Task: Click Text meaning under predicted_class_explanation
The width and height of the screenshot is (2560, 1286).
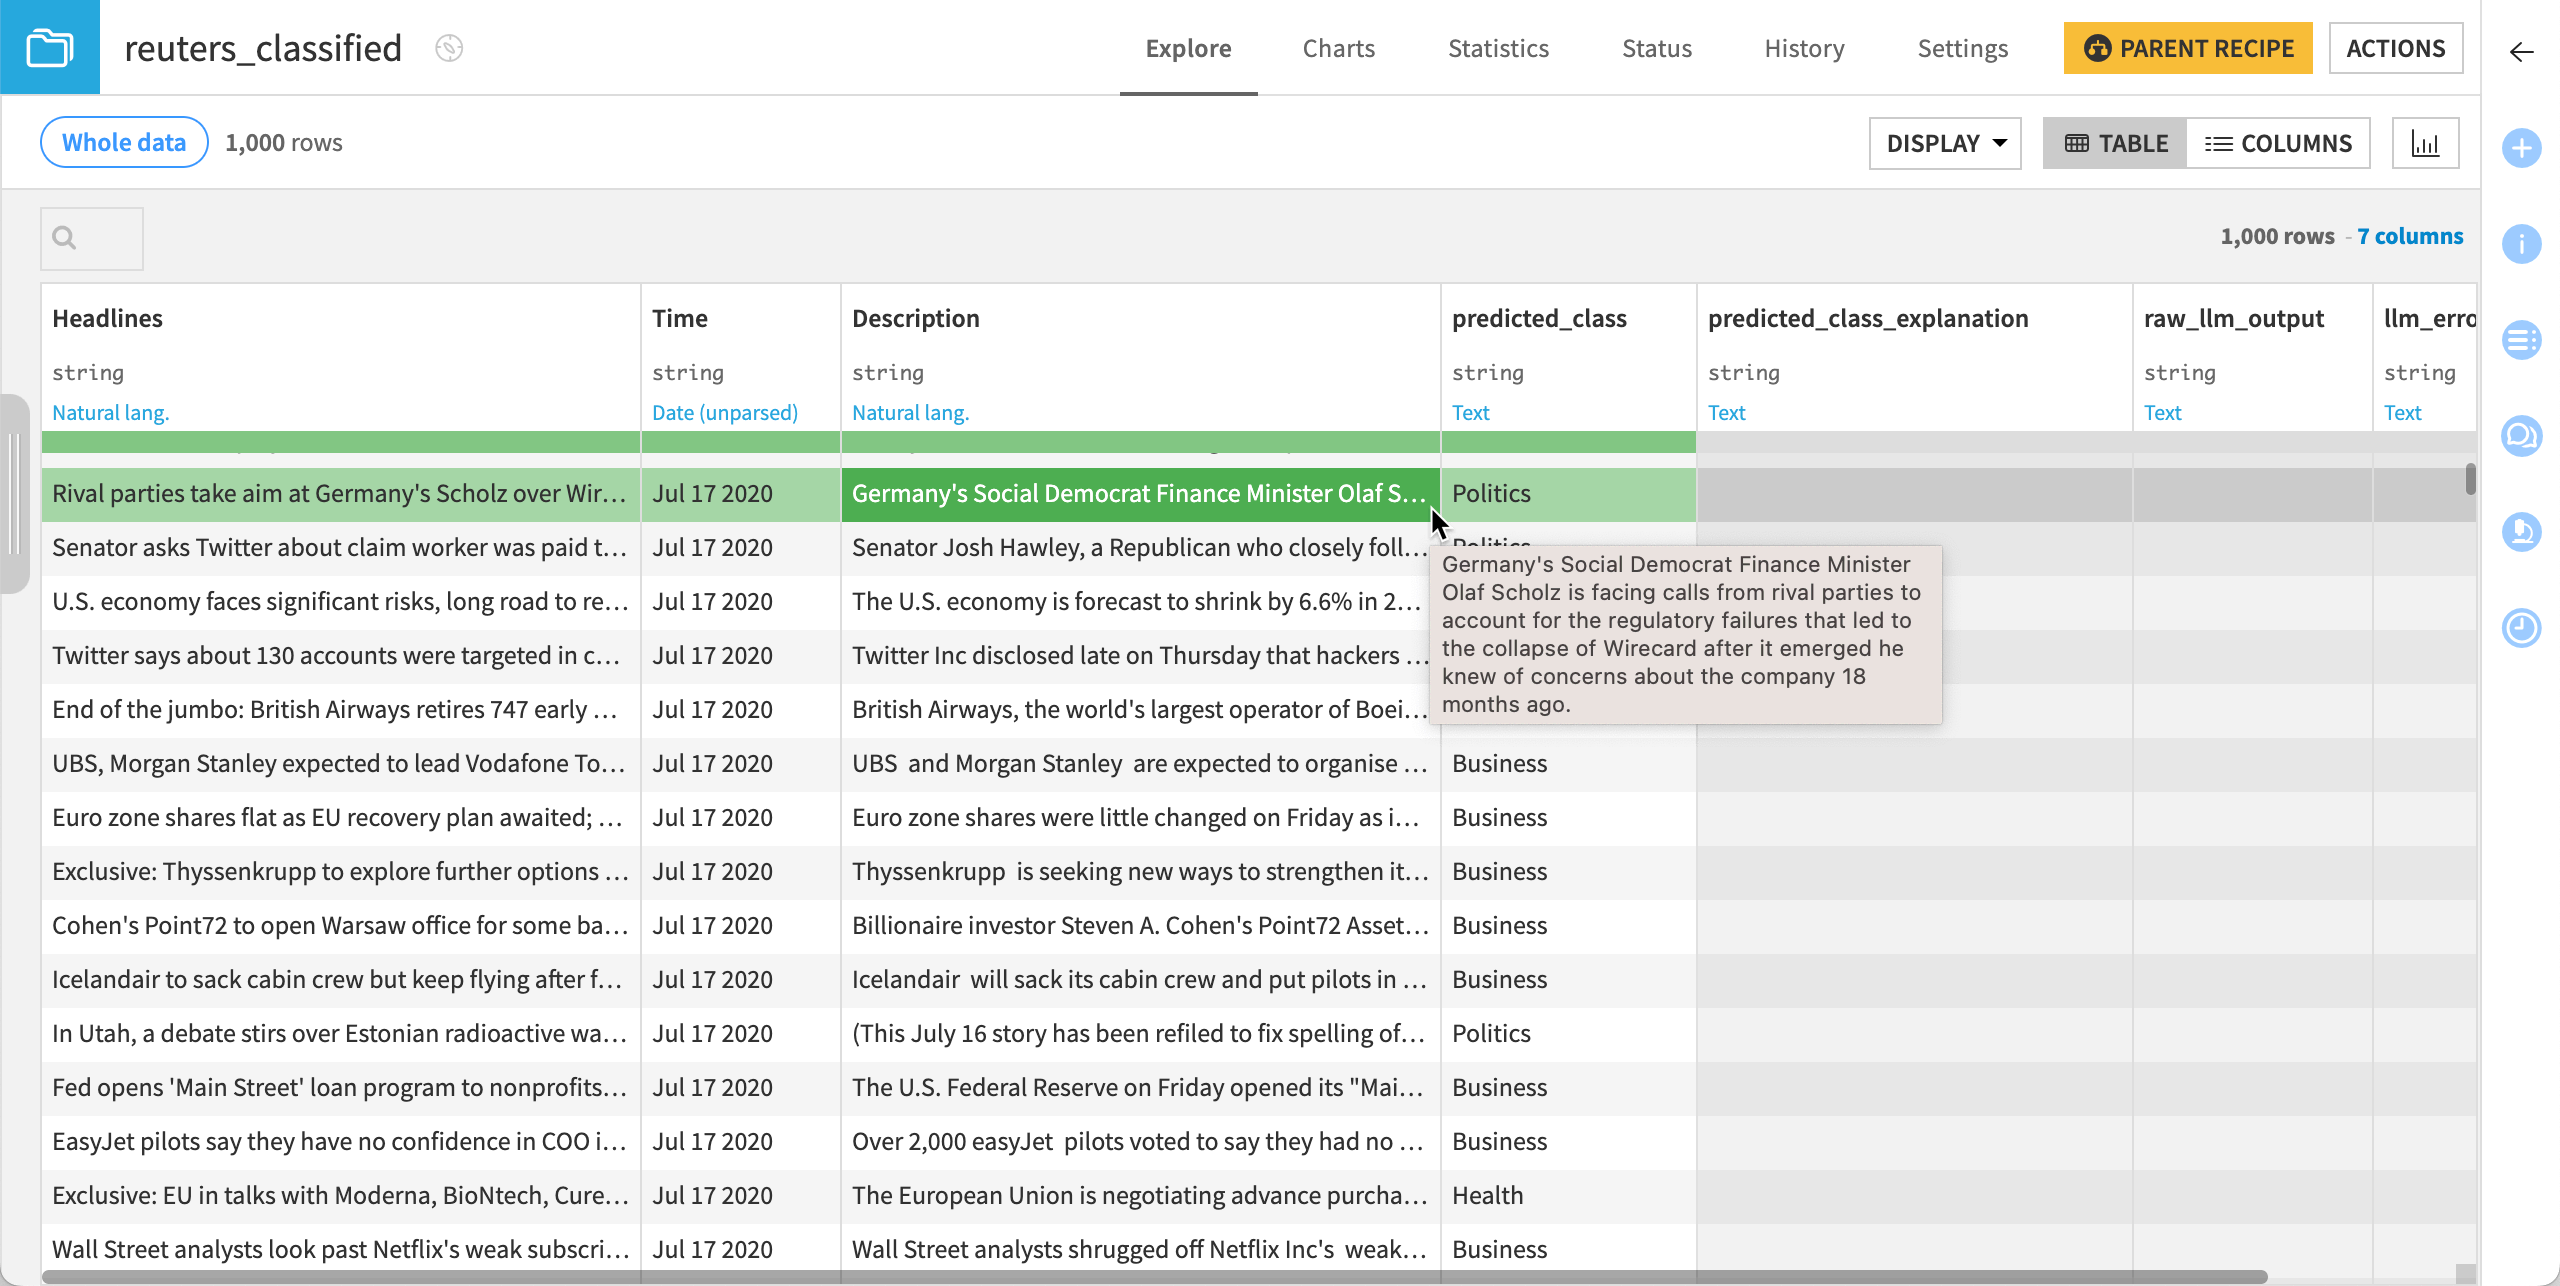Action: [1726, 412]
